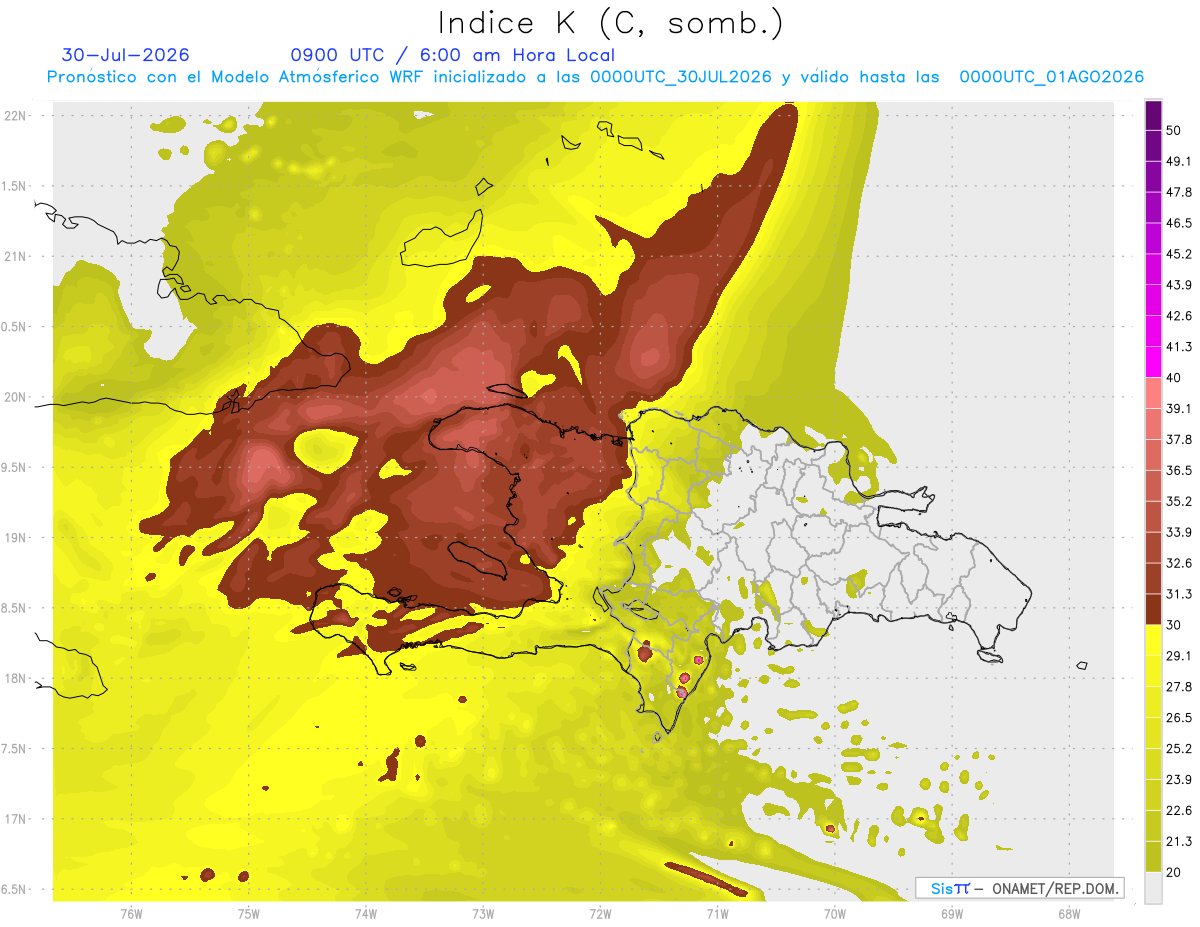Click the '30' color scale label
This screenshot has width=1200, height=927.
[x=1175, y=625]
